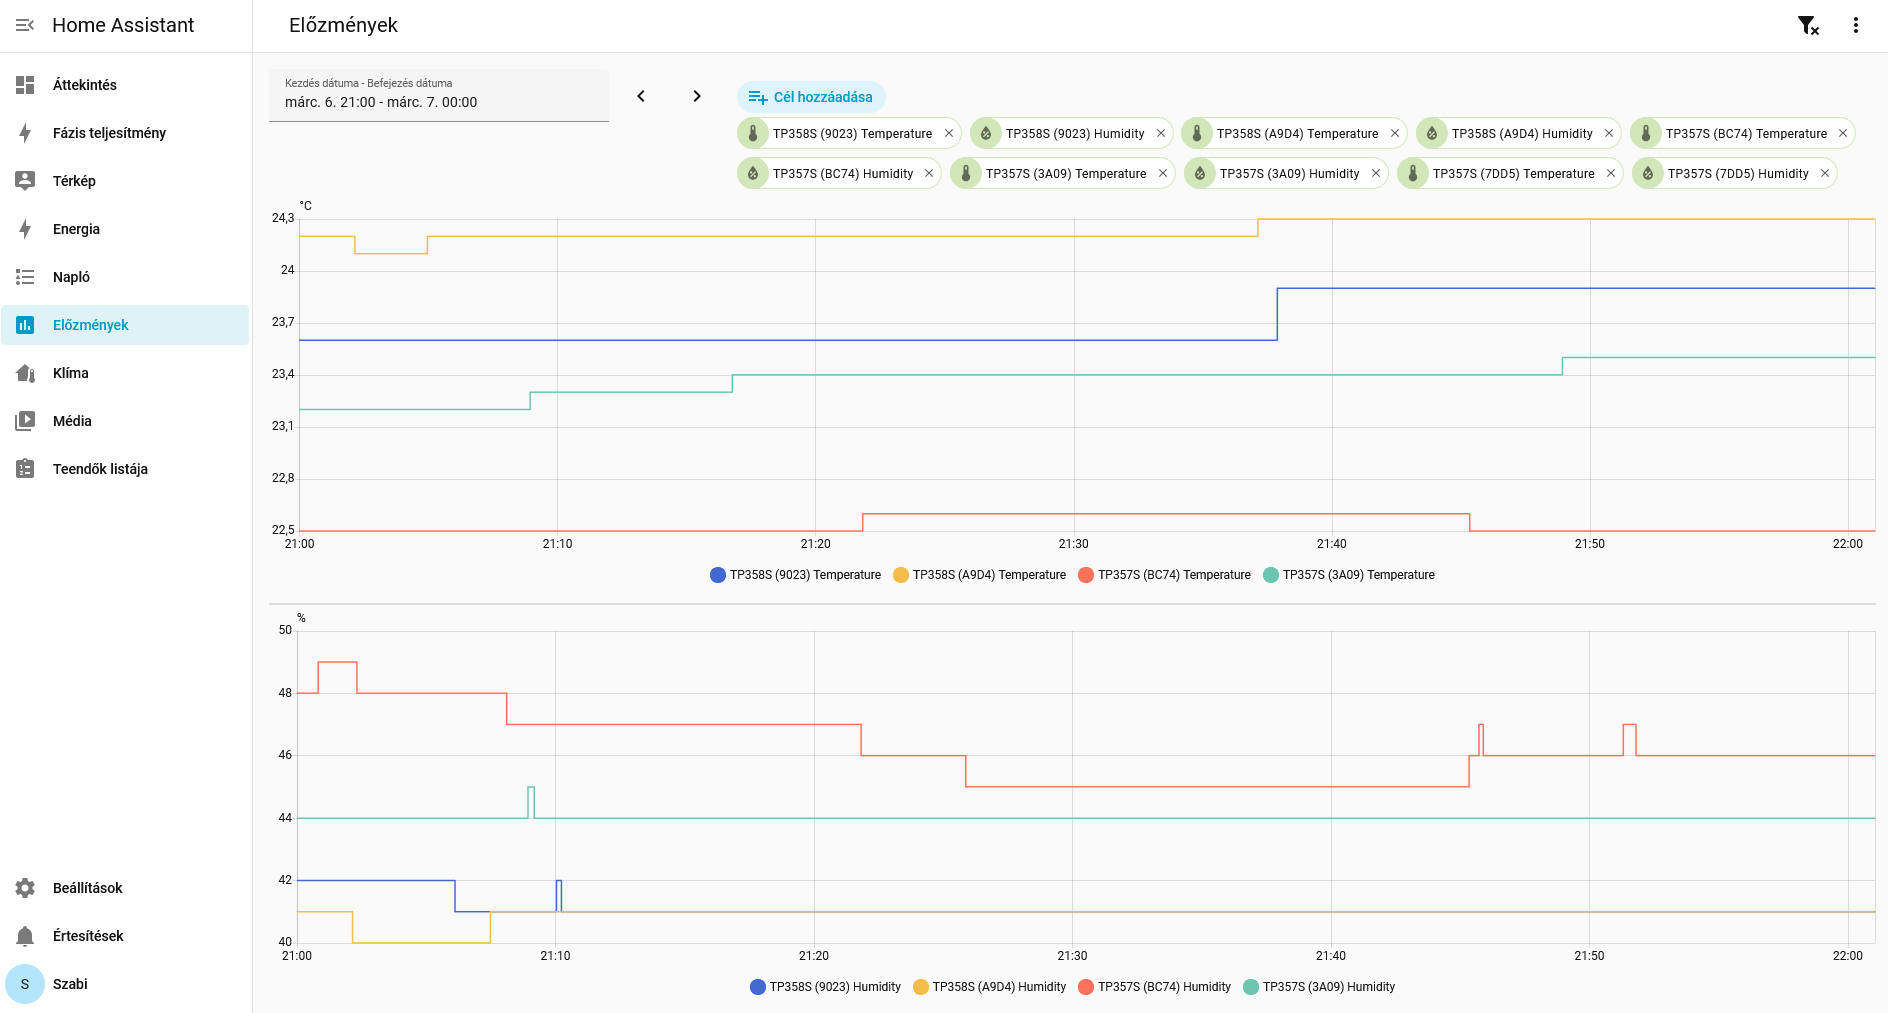This screenshot has height=1013, width=1888.
Task: Open Teendők listája page
Action: coord(125,469)
